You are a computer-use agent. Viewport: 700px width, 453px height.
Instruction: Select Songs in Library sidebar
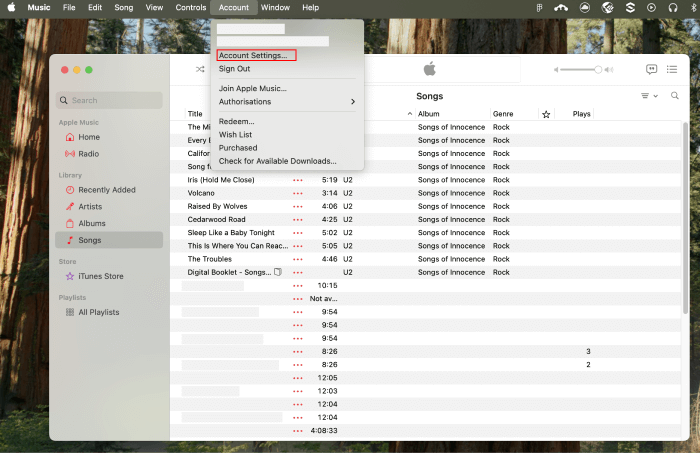109,240
